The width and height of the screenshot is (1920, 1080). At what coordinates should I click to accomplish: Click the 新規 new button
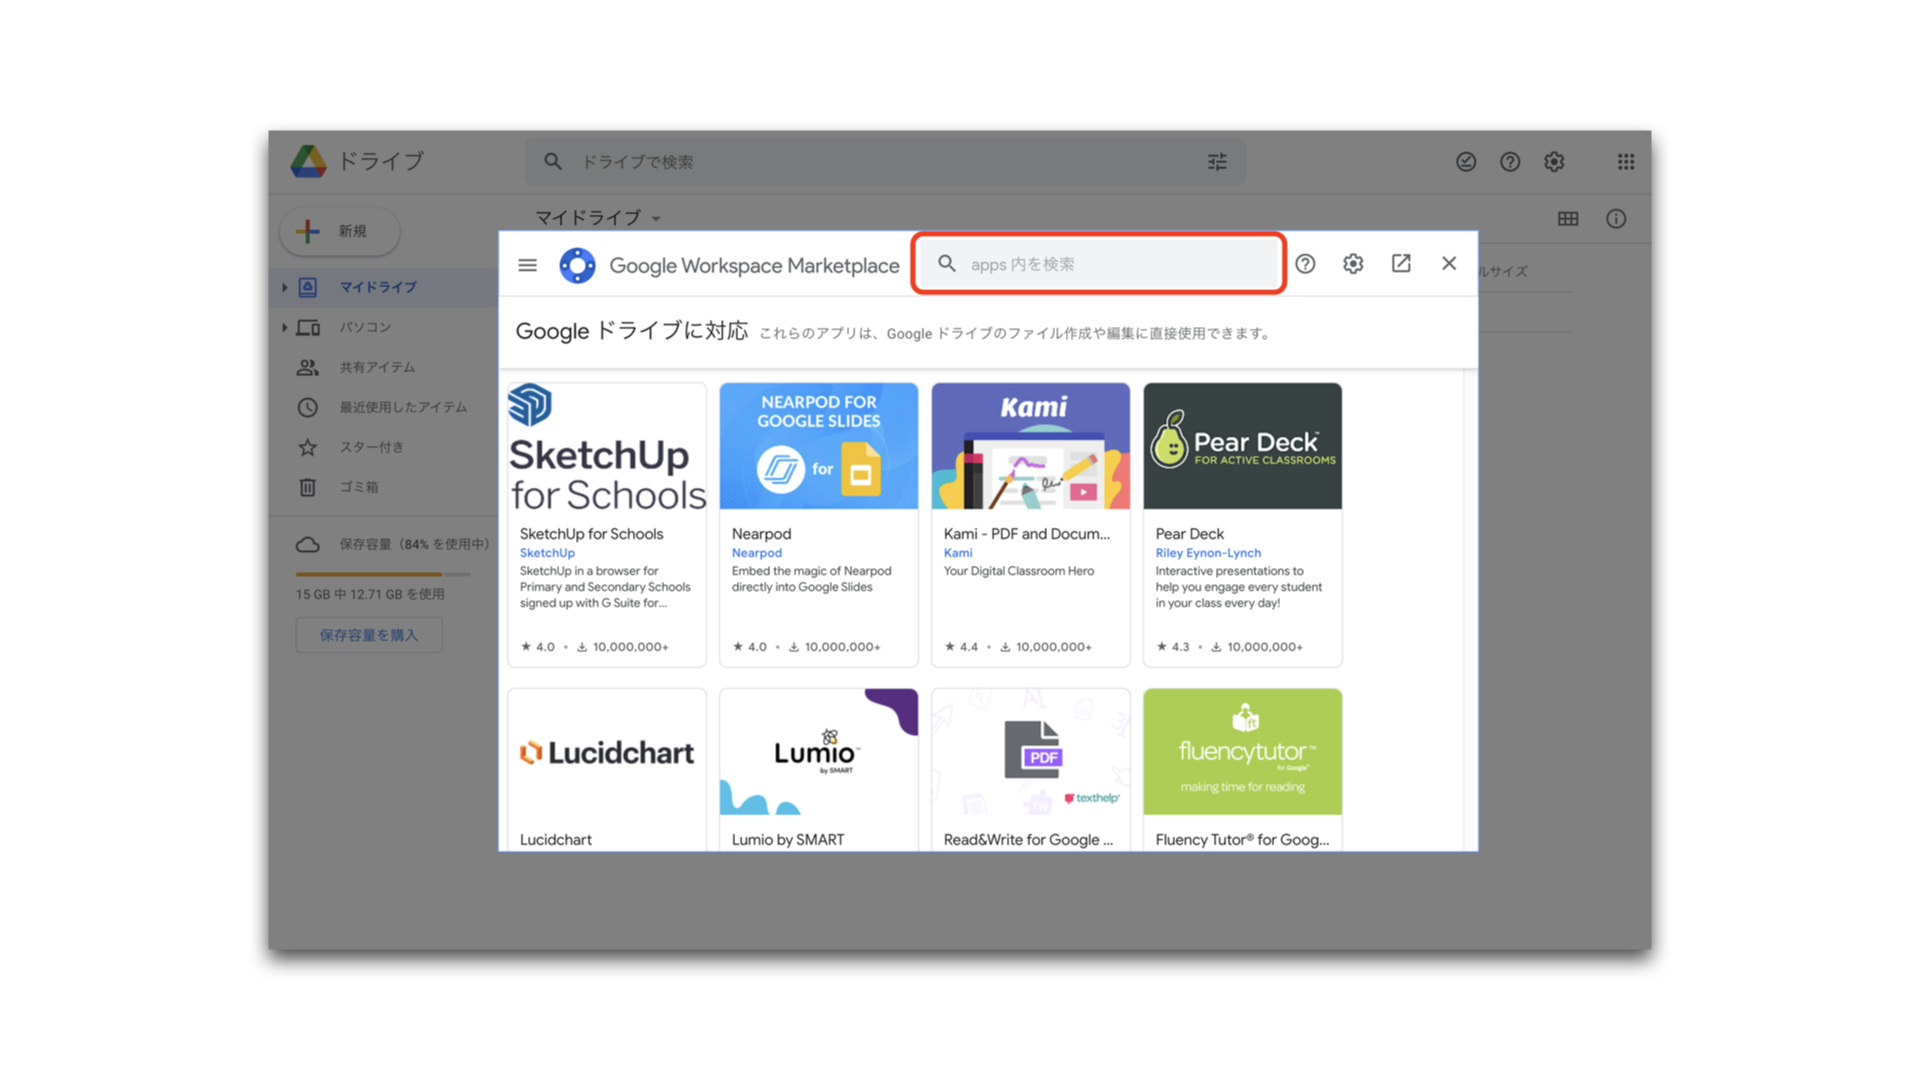click(x=340, y=231)
